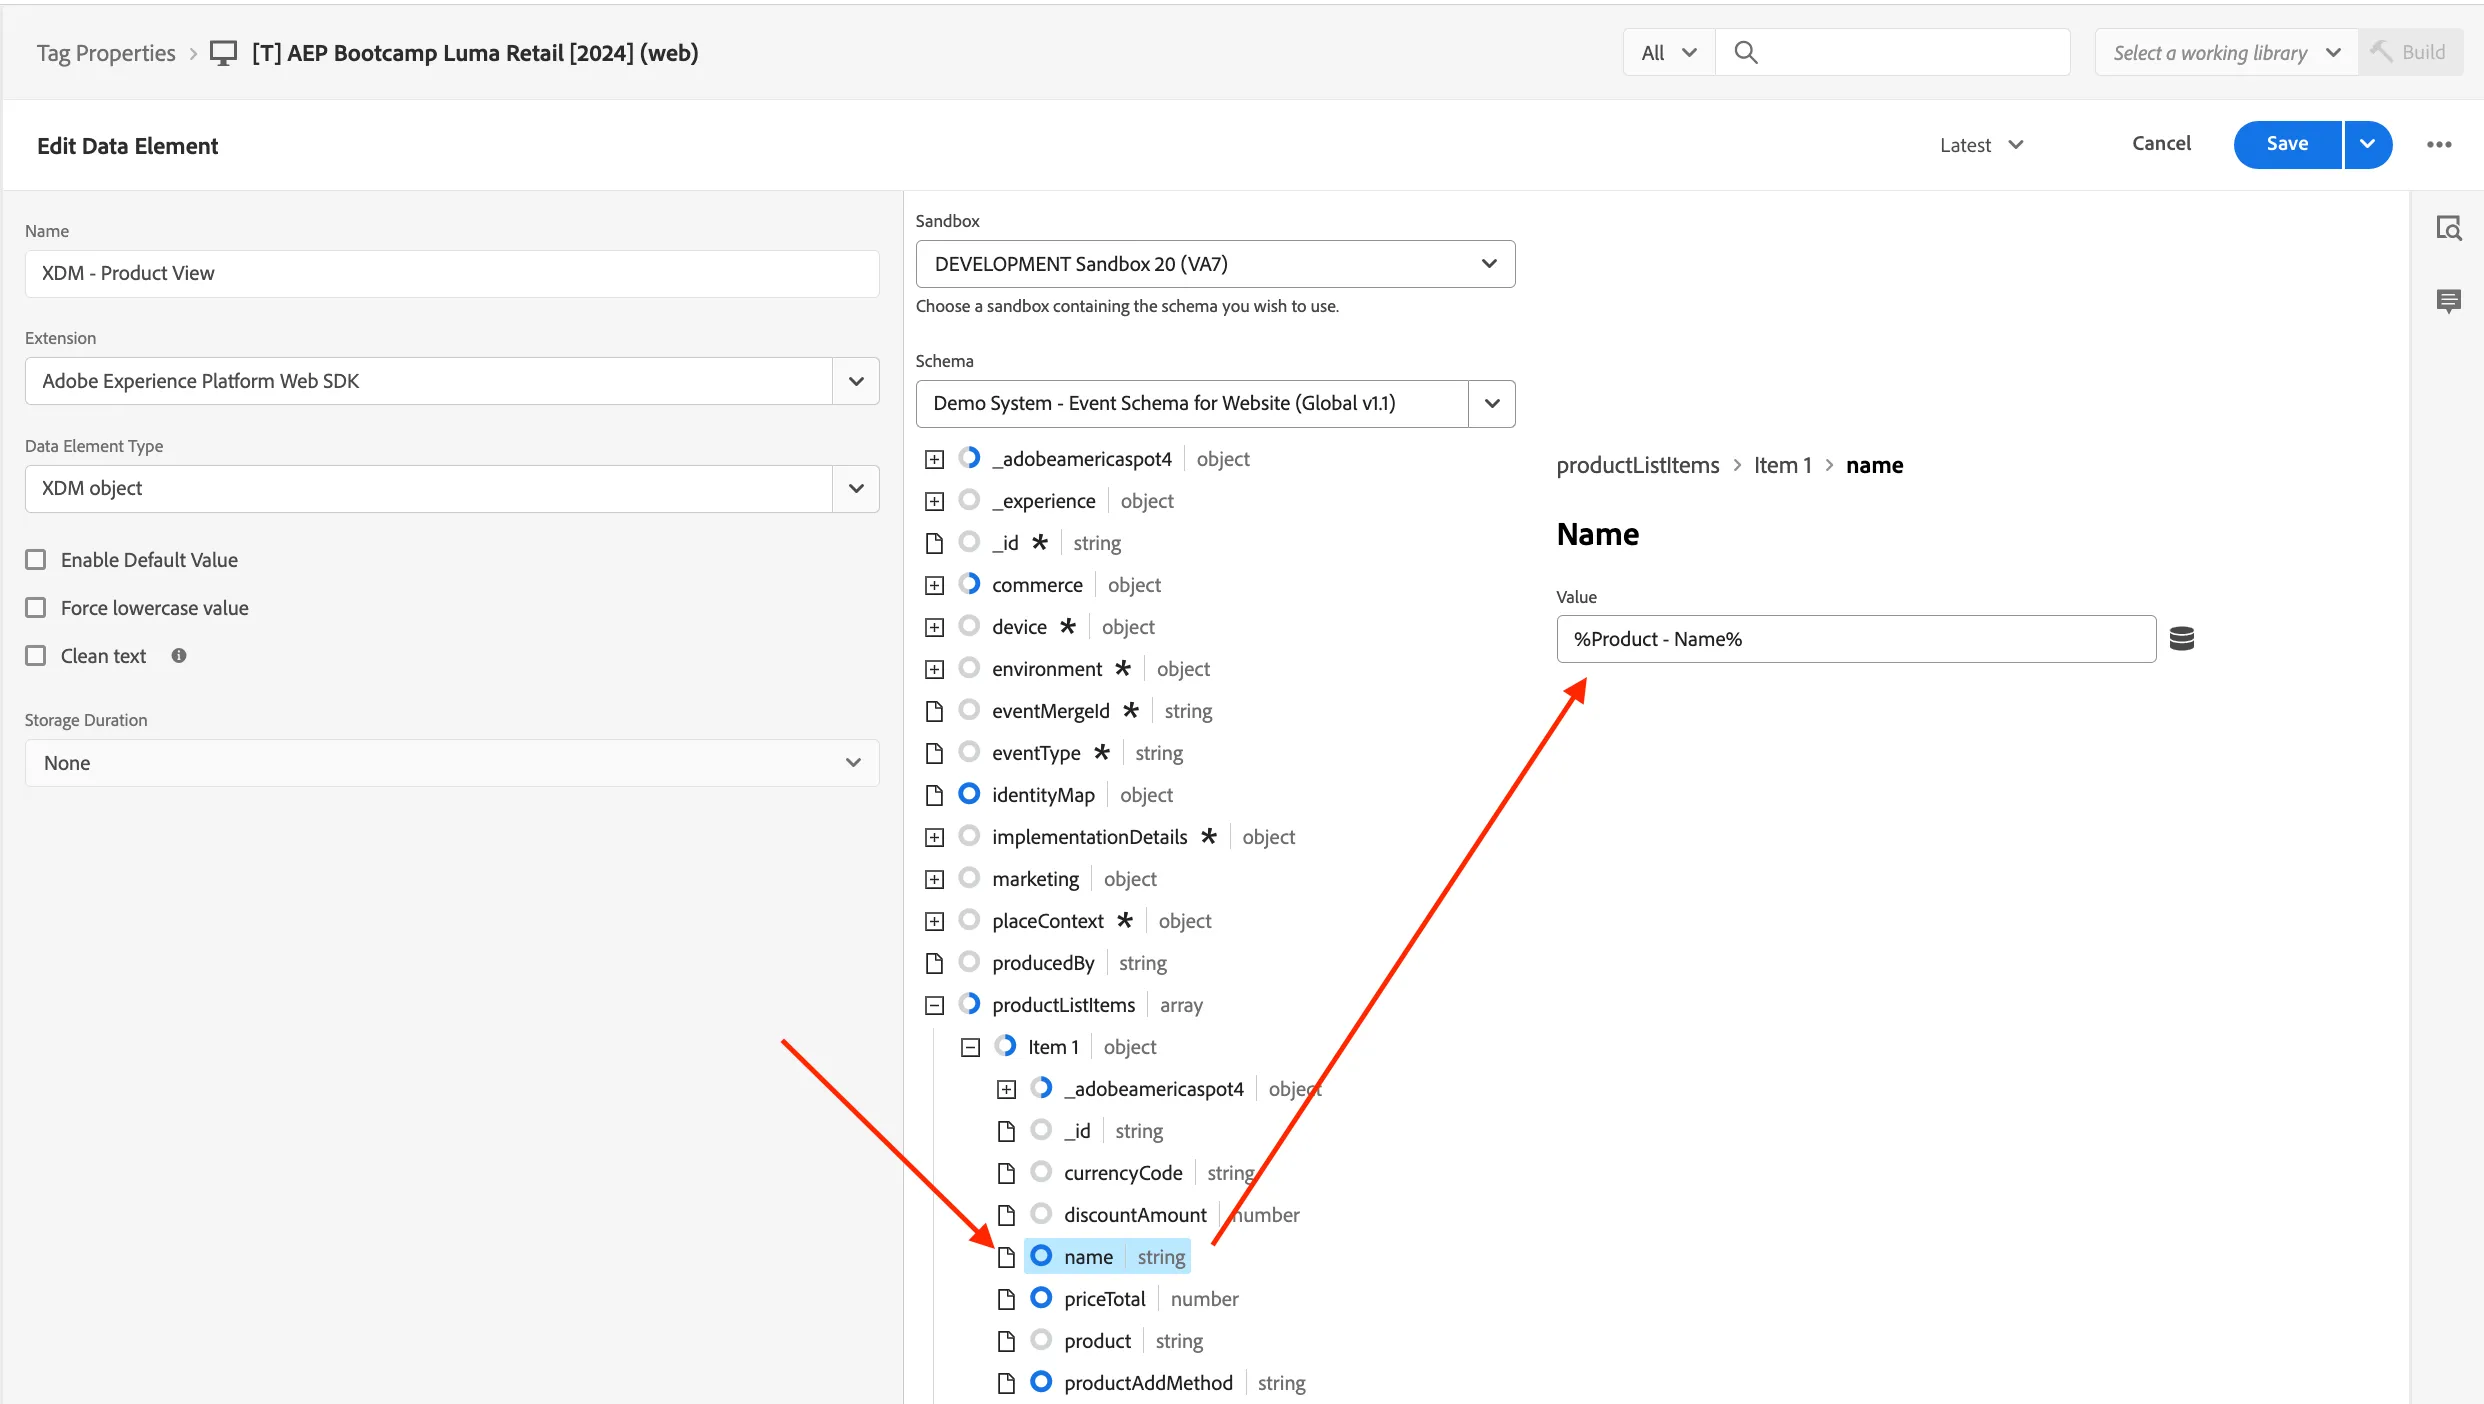The width and height of the screenshot is (2484, 1404).
Task: Open the comments panel icon on right sidebar
Action: point(2448,300)
